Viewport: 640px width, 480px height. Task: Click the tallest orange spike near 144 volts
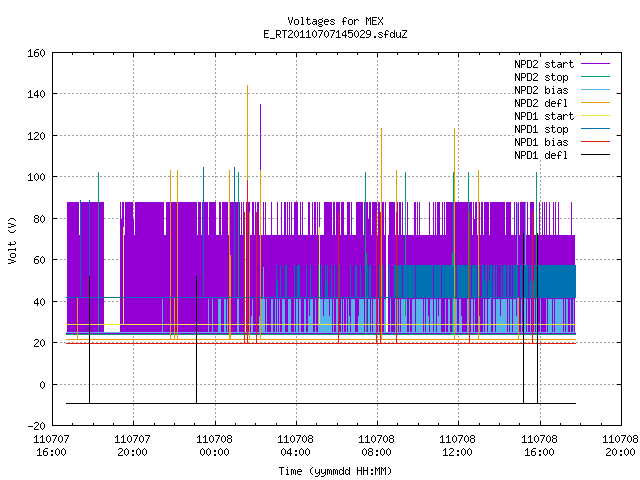[x=247, y=131]
